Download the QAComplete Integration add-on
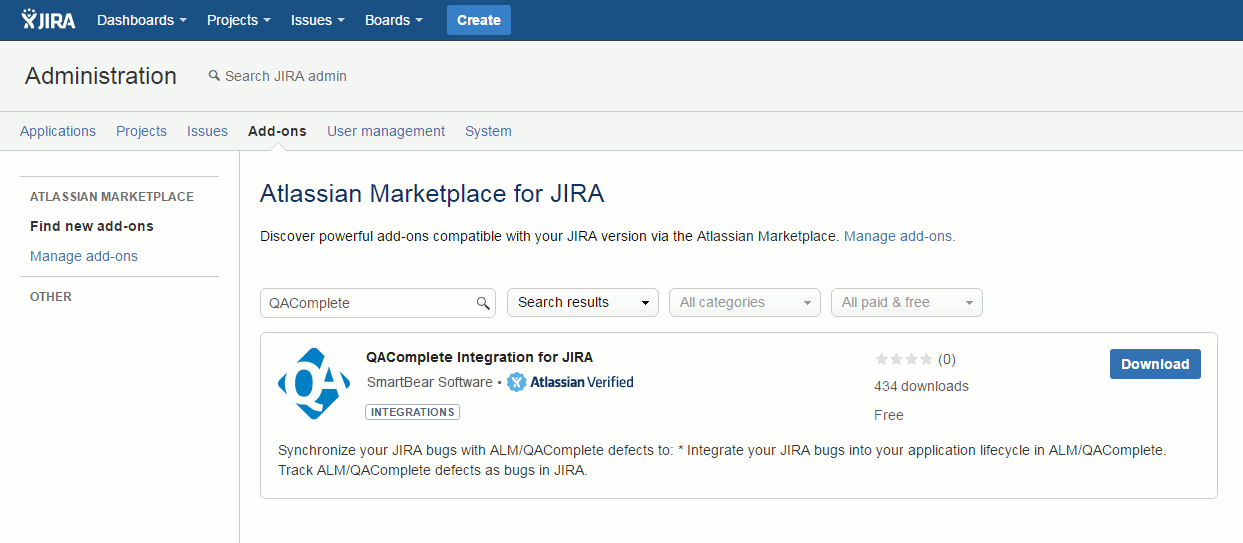The image size is (1243, 543). (1154, 364)
